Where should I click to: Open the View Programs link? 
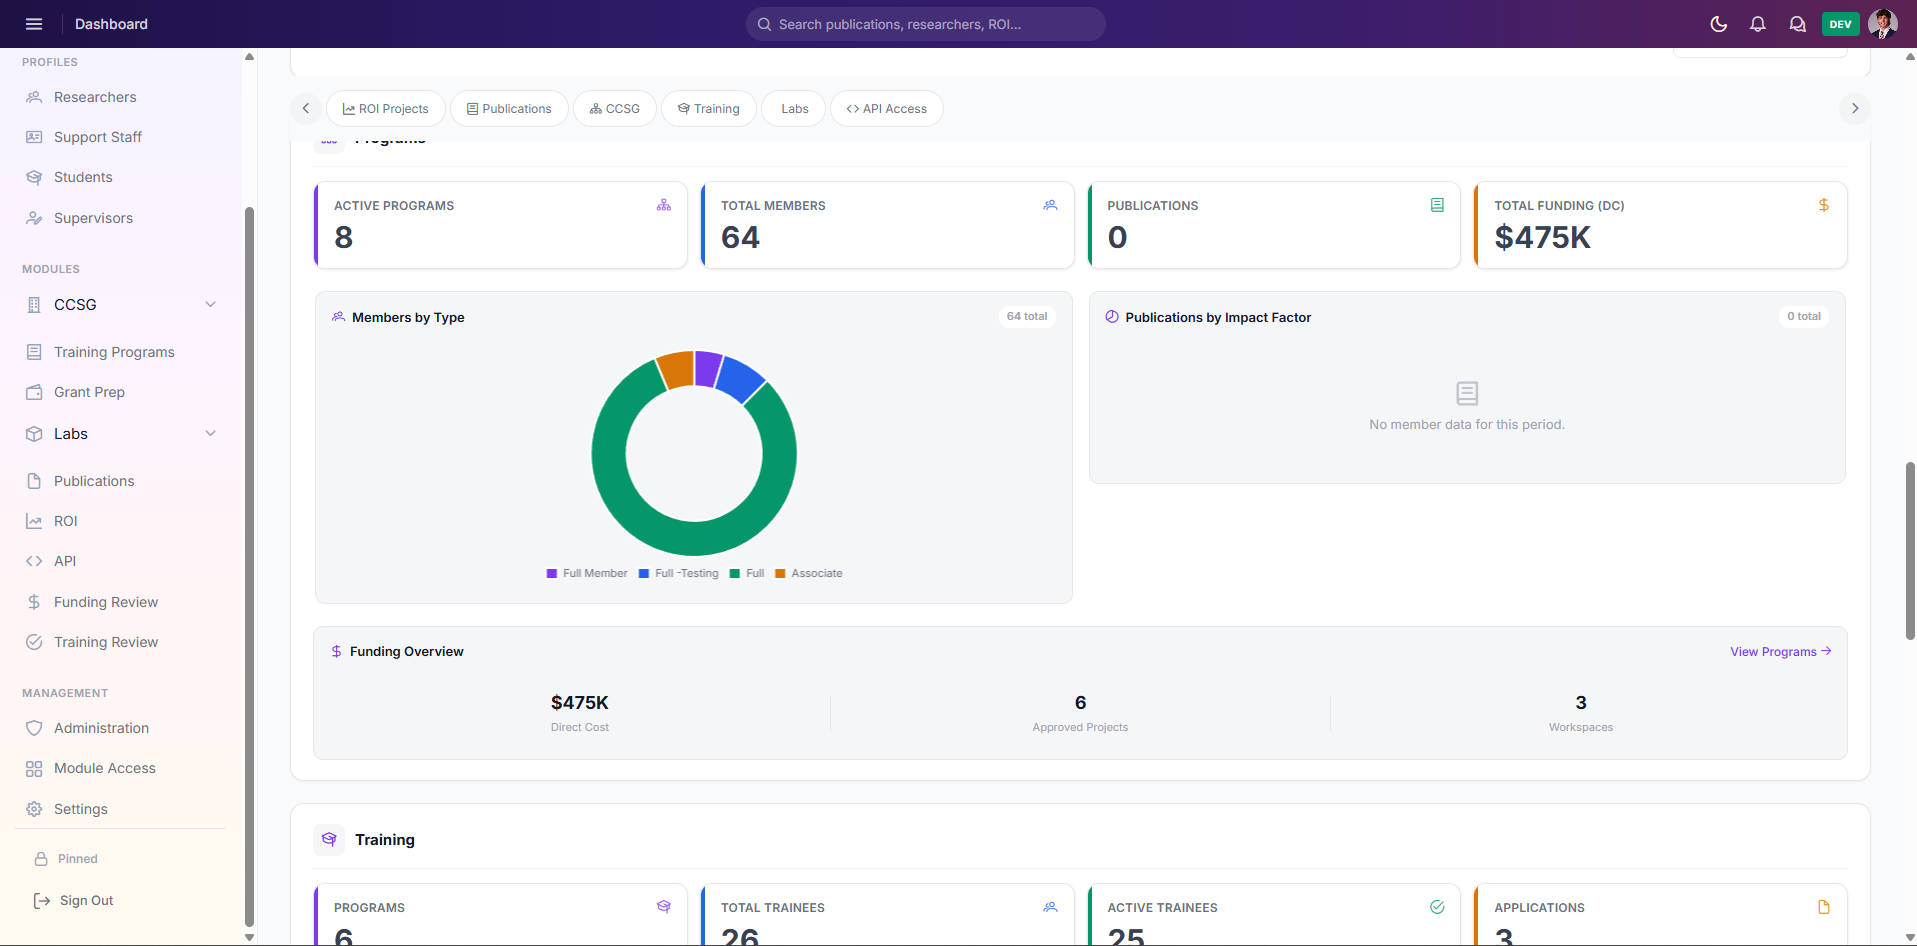click(x=1781, y=651)
